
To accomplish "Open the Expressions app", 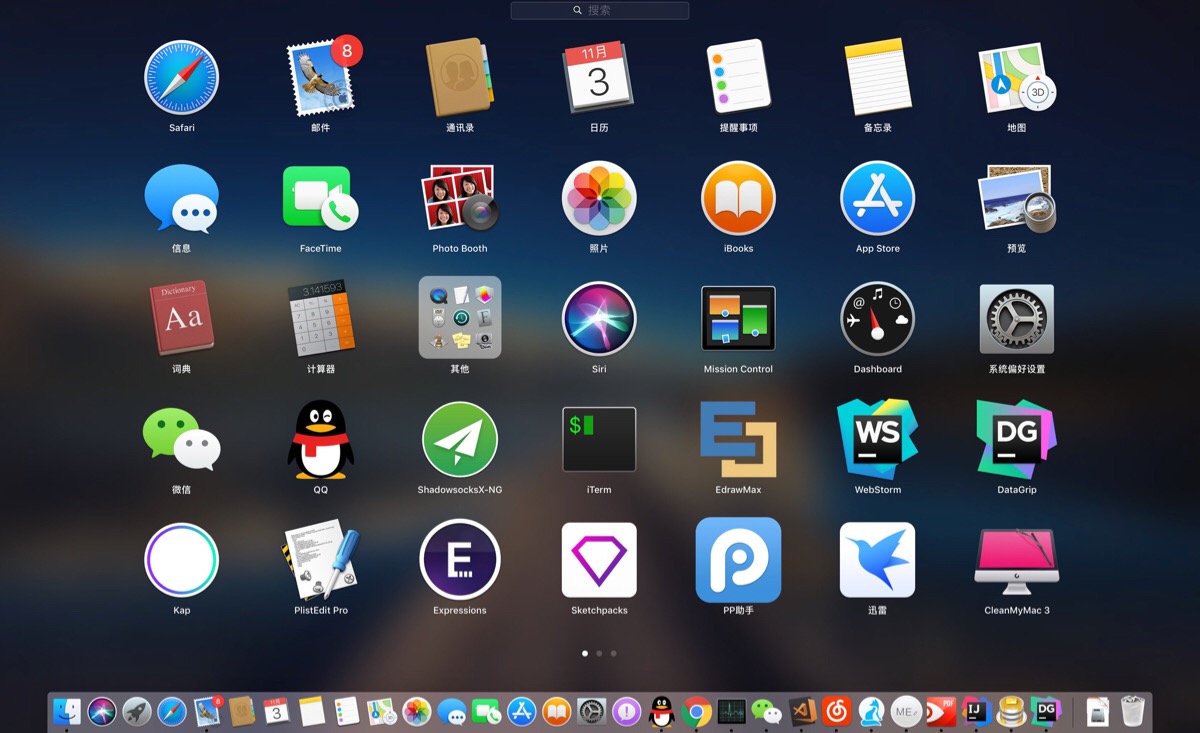I will pos(460,560).
